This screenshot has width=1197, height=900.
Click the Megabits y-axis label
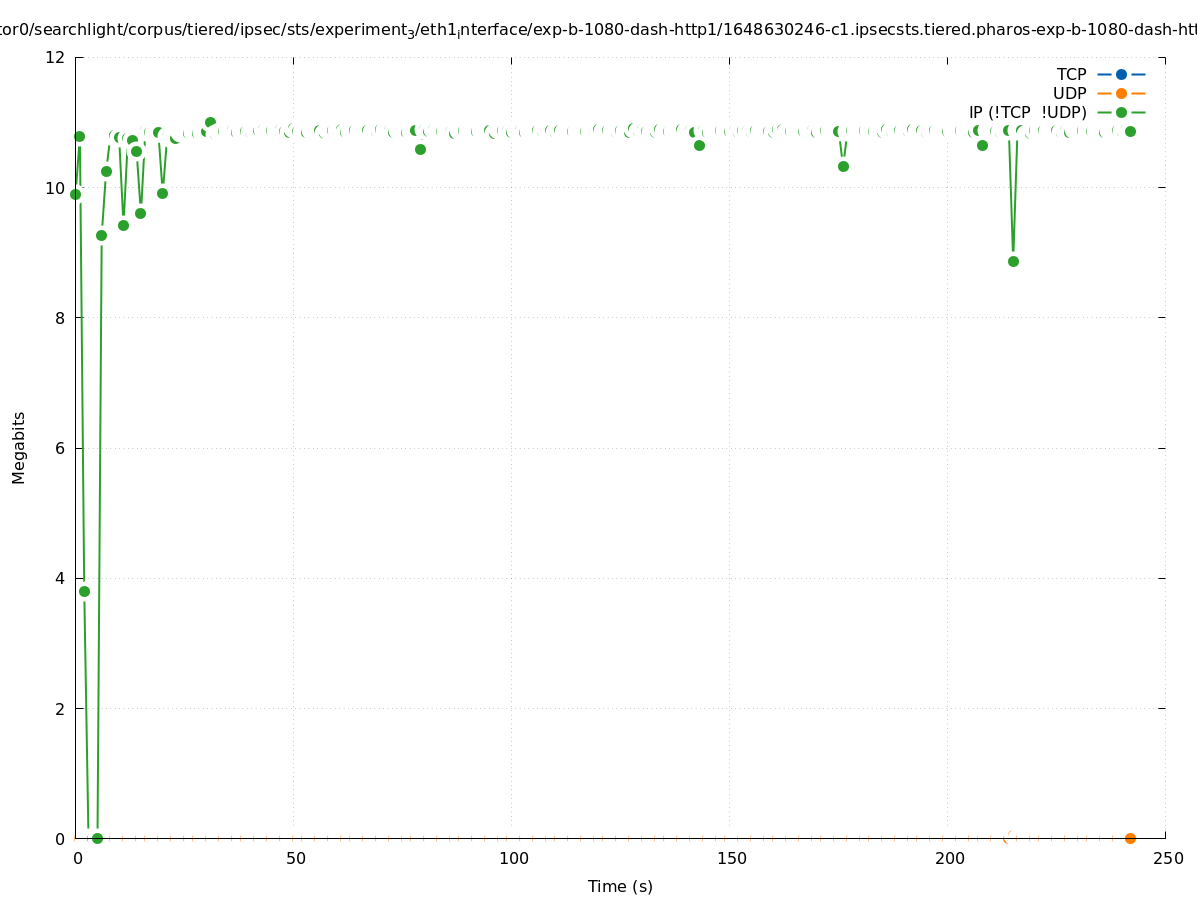pos(19,447)
